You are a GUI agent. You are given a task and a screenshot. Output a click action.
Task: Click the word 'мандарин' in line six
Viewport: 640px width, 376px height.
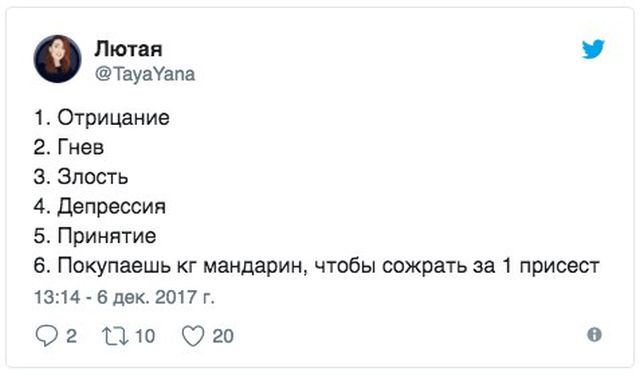255,266
